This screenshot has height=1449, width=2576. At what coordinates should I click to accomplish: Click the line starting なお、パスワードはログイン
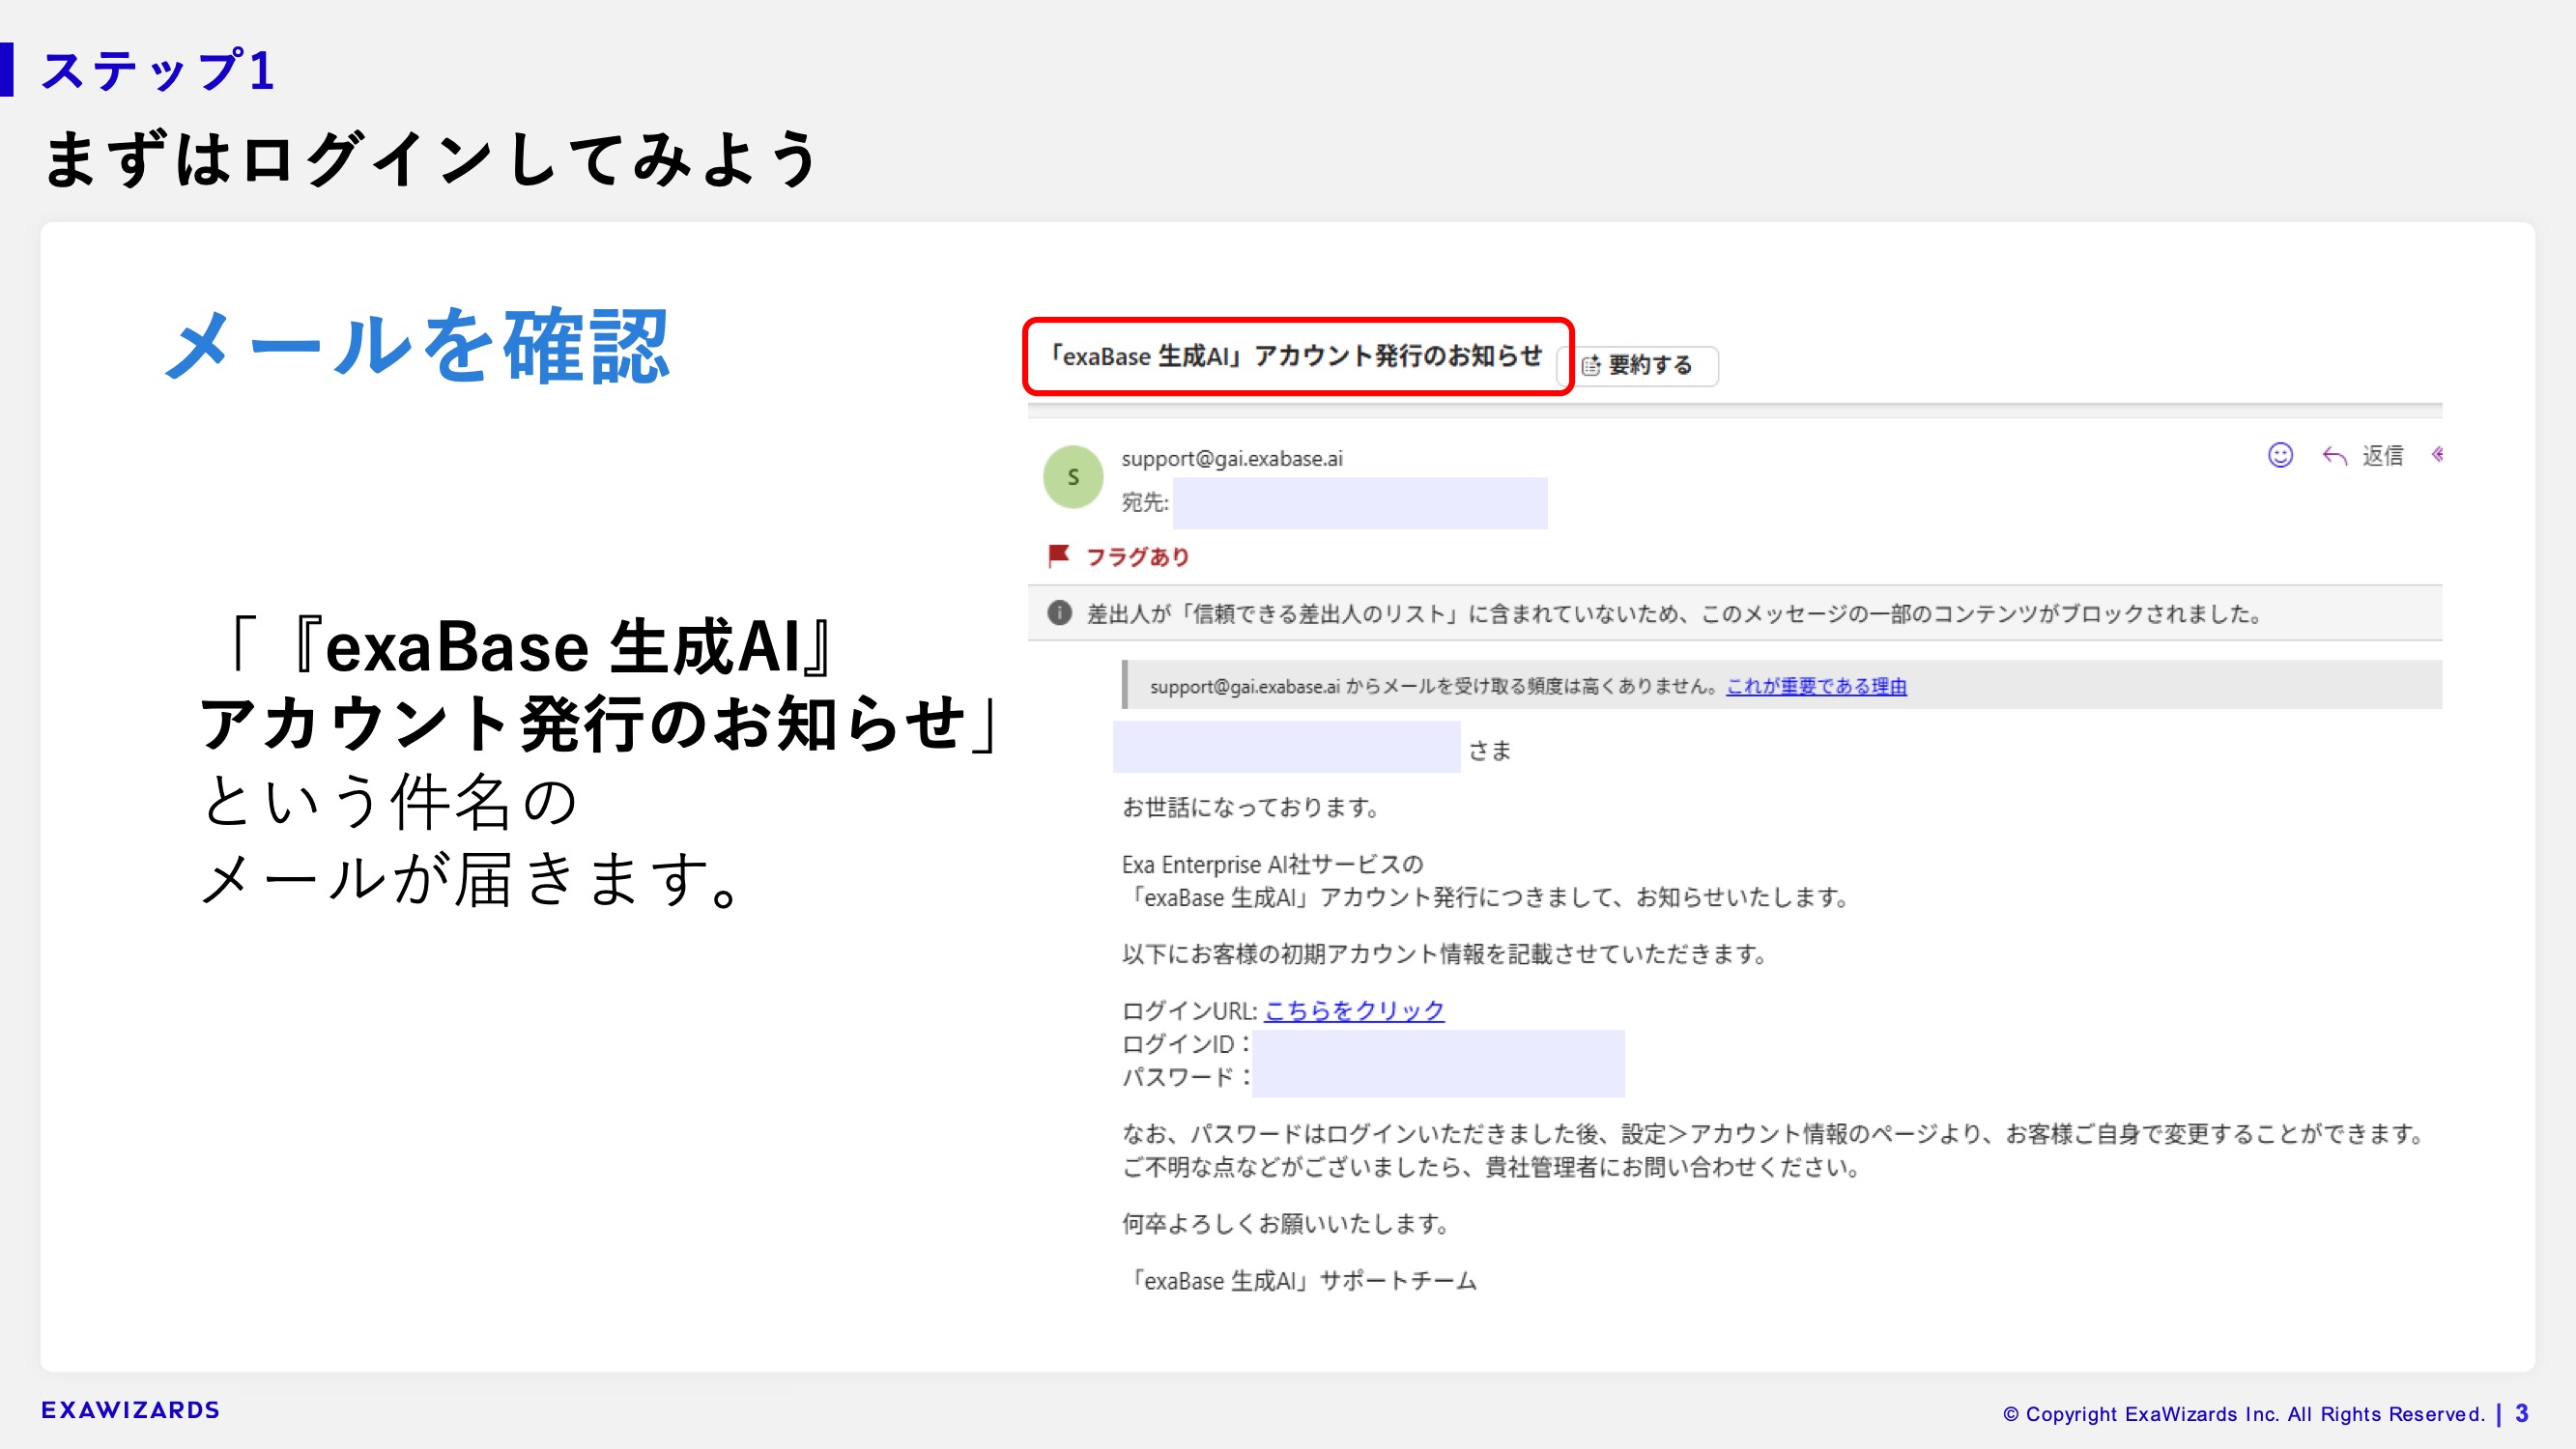click(x=1775, y=1134)
